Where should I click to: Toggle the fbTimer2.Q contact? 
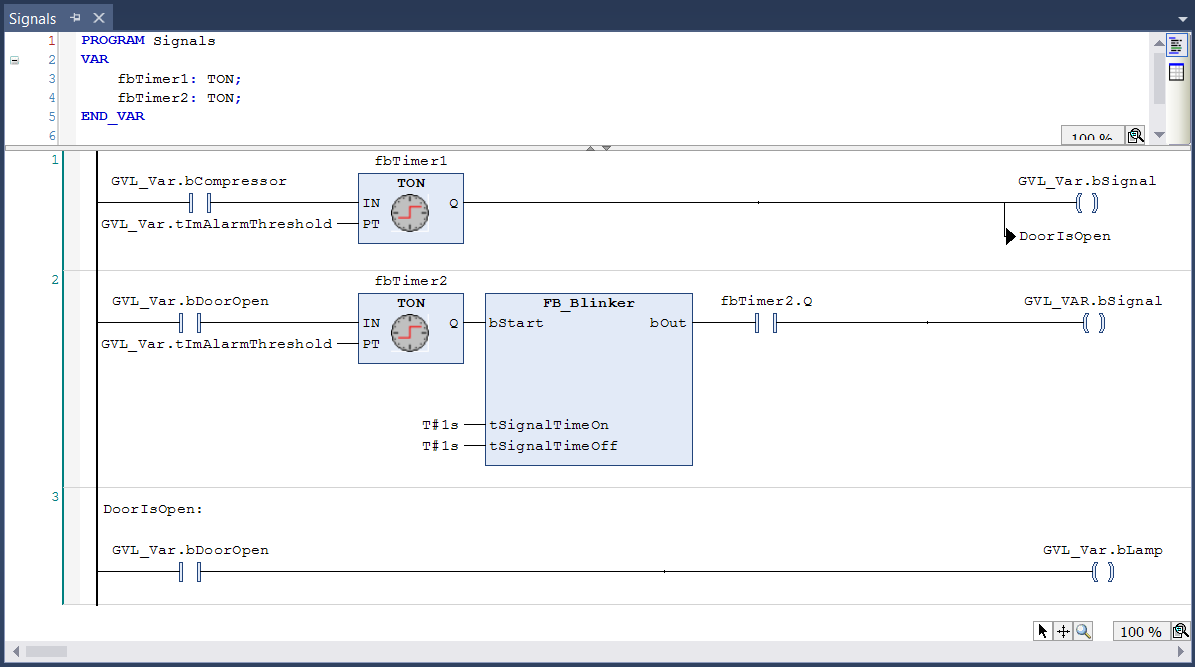(x=766, y=323)
